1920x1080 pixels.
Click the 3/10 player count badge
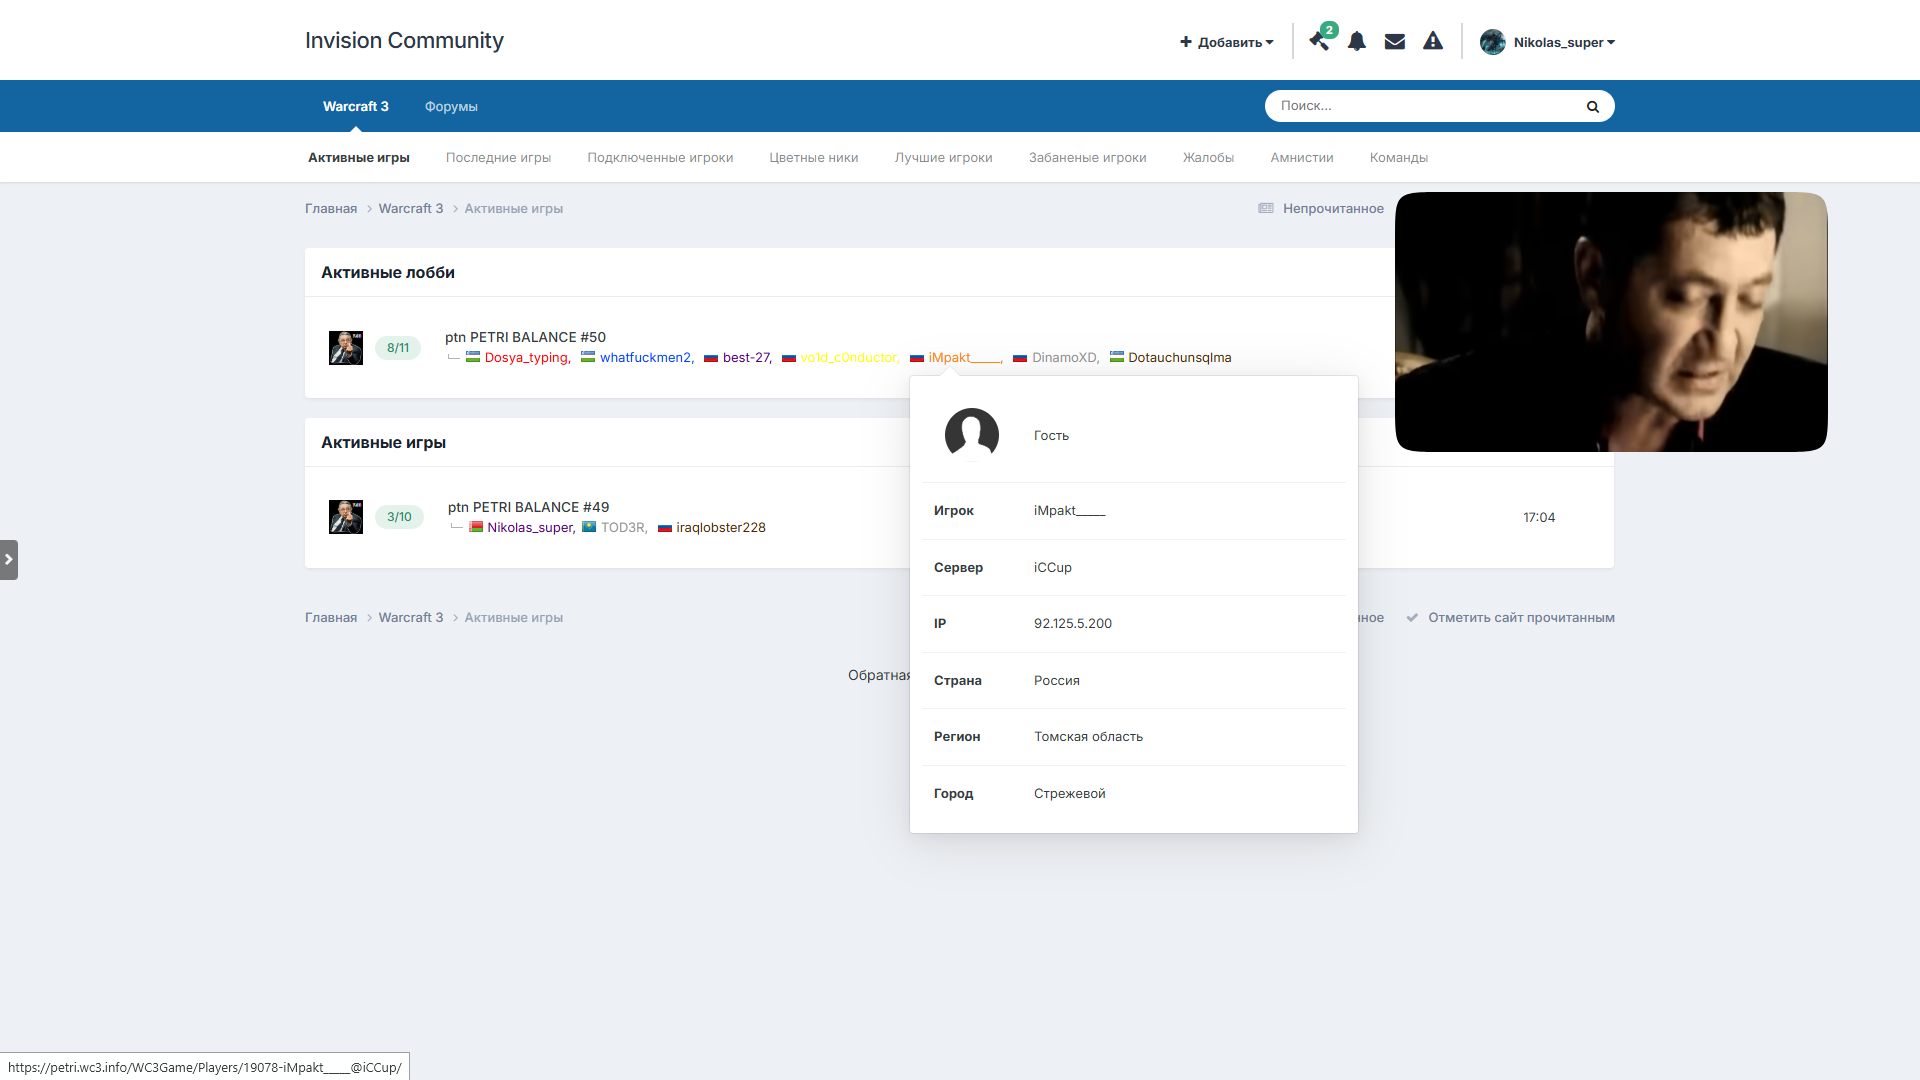click(x=399, y=517)
